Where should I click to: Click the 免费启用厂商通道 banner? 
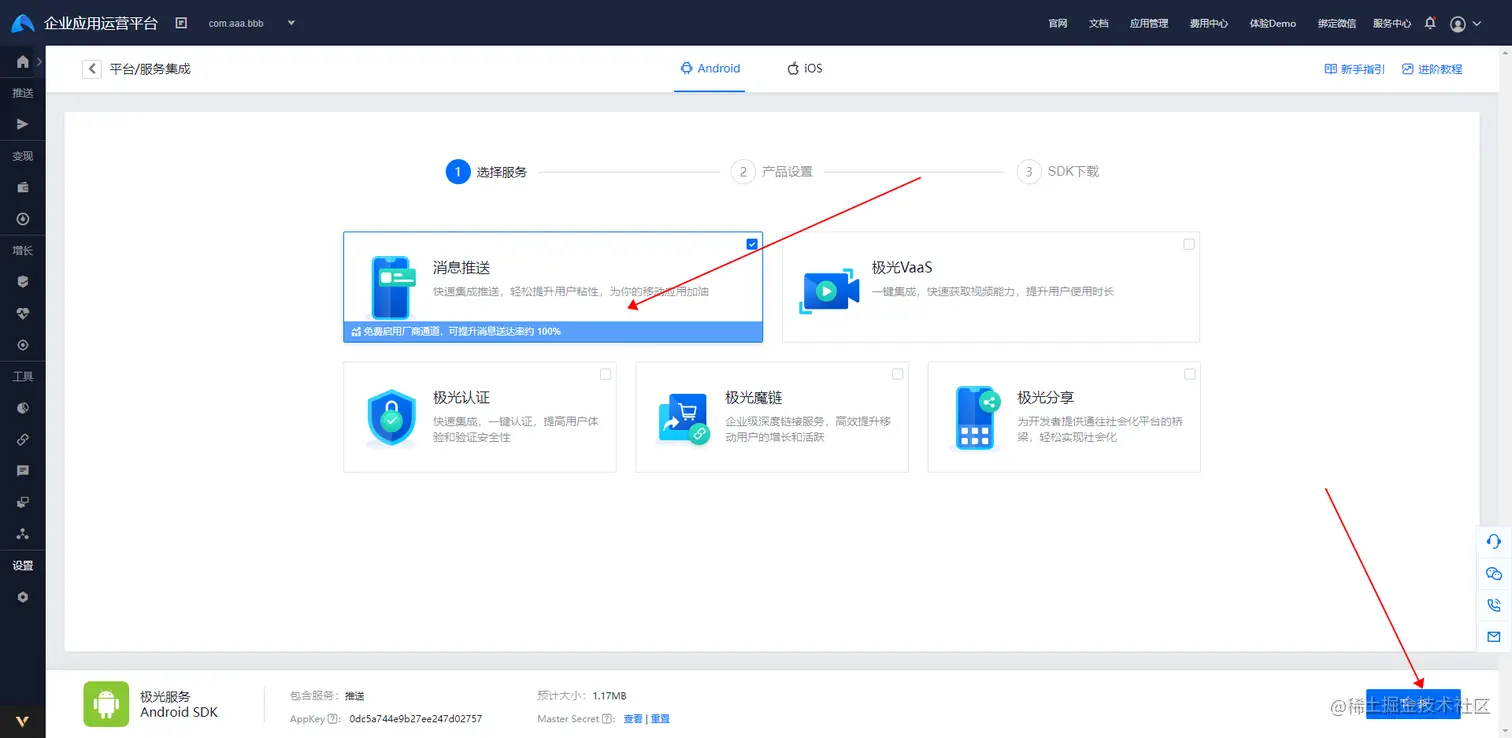553,332
